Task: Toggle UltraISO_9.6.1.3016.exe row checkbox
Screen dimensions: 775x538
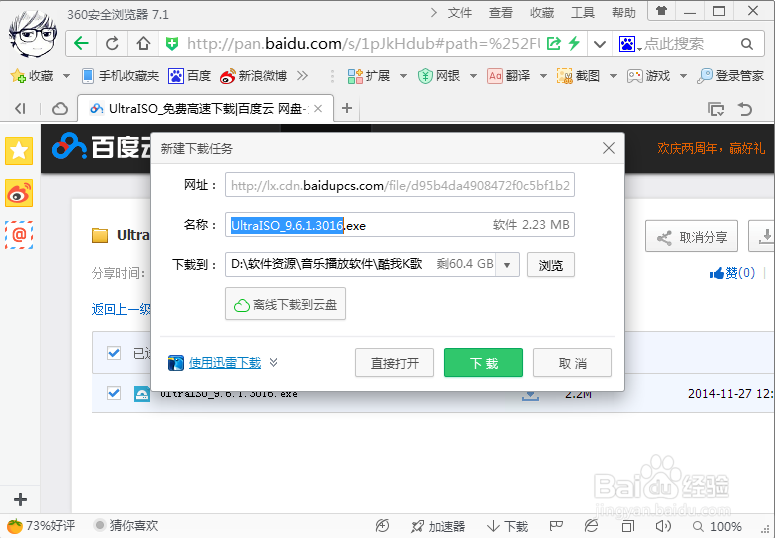Action: tap(114, 393)
